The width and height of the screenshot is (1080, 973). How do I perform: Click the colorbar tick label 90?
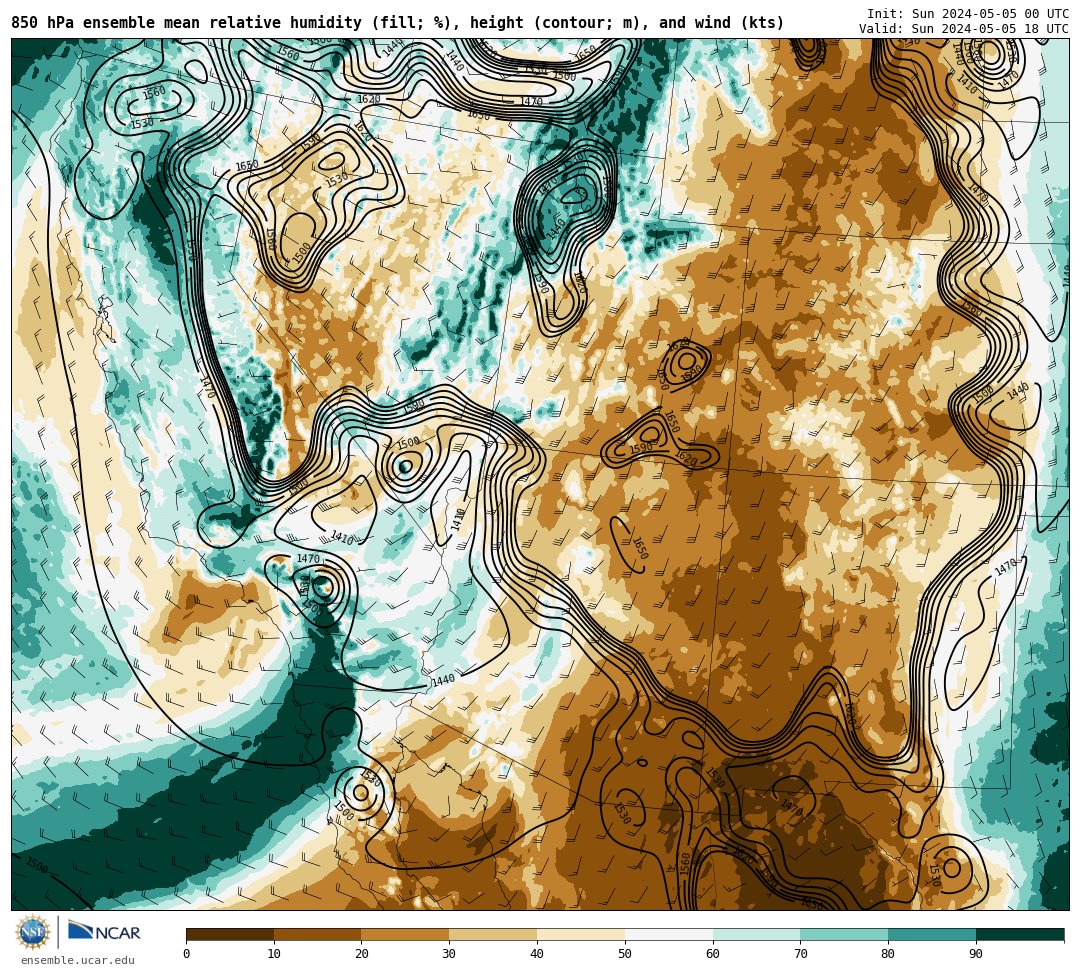977,954
